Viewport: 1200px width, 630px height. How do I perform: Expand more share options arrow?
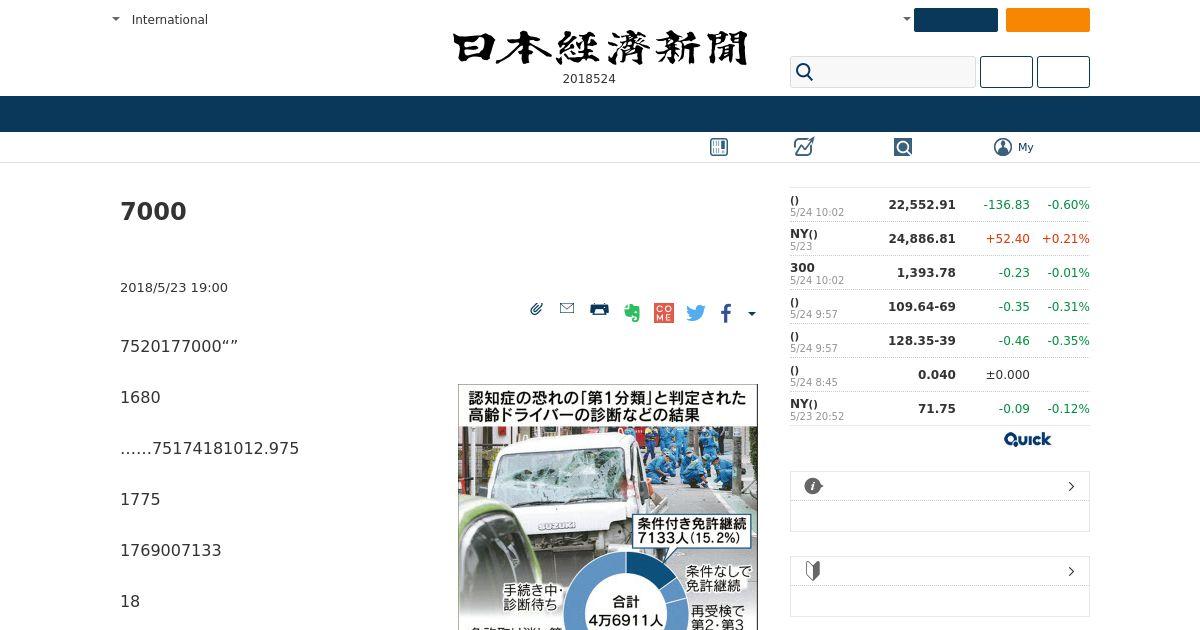point(752,314)
